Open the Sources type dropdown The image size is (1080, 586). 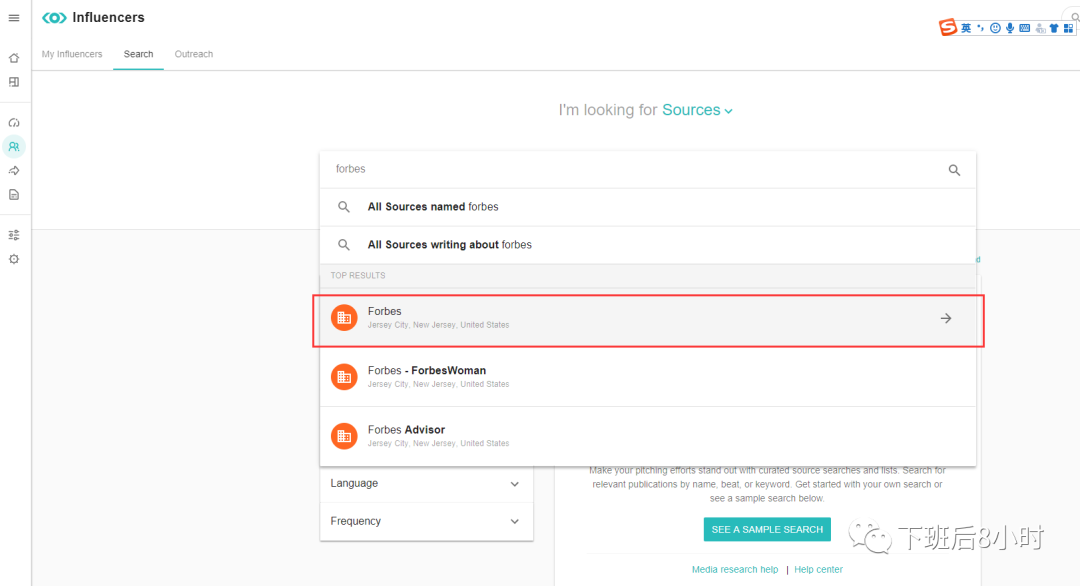(697, 110)
